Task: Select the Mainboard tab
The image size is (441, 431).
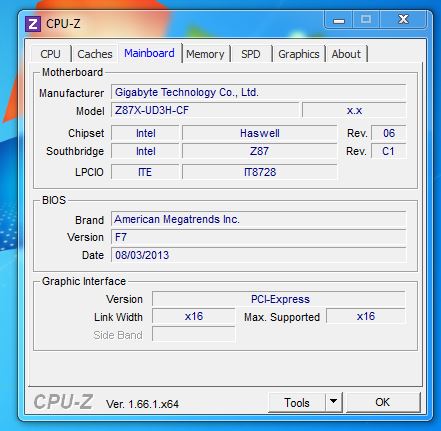Action: 149,53
